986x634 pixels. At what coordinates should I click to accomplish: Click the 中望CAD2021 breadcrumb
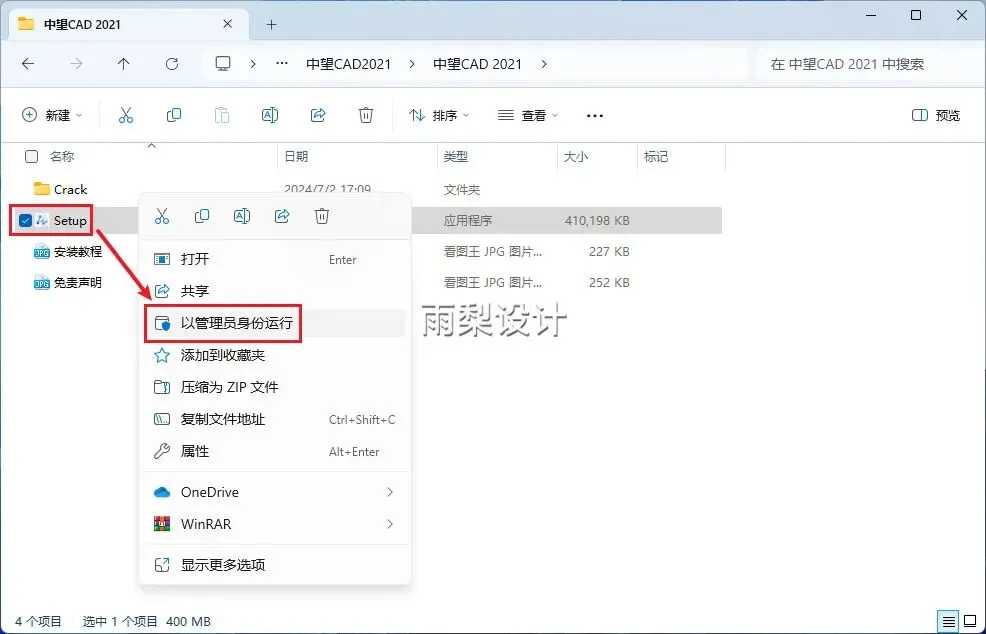tap(348, 64)
